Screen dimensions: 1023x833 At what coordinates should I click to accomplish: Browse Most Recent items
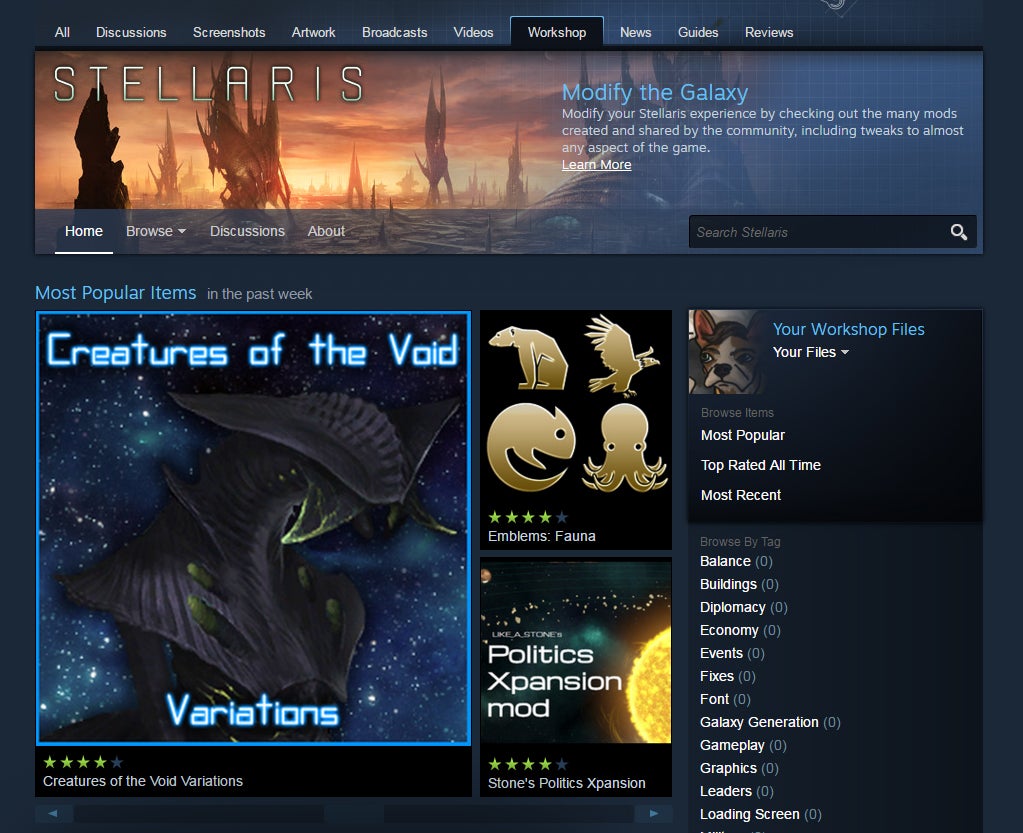tap(741, 495)
